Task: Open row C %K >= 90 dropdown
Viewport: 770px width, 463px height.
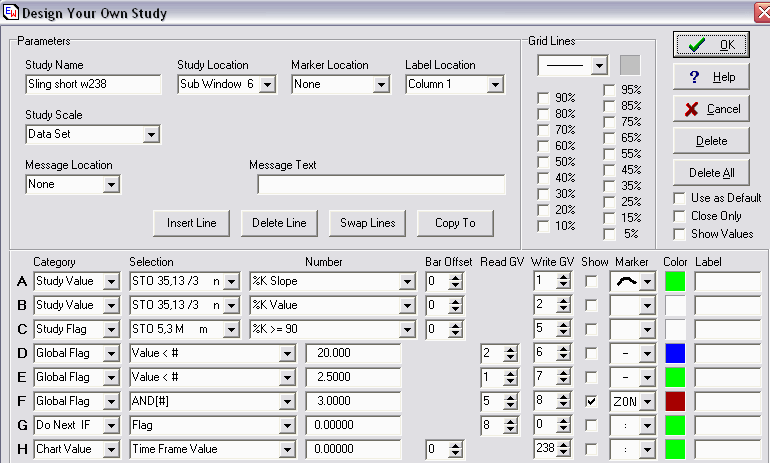Action: pyautogui.click(x=407, y=330)
